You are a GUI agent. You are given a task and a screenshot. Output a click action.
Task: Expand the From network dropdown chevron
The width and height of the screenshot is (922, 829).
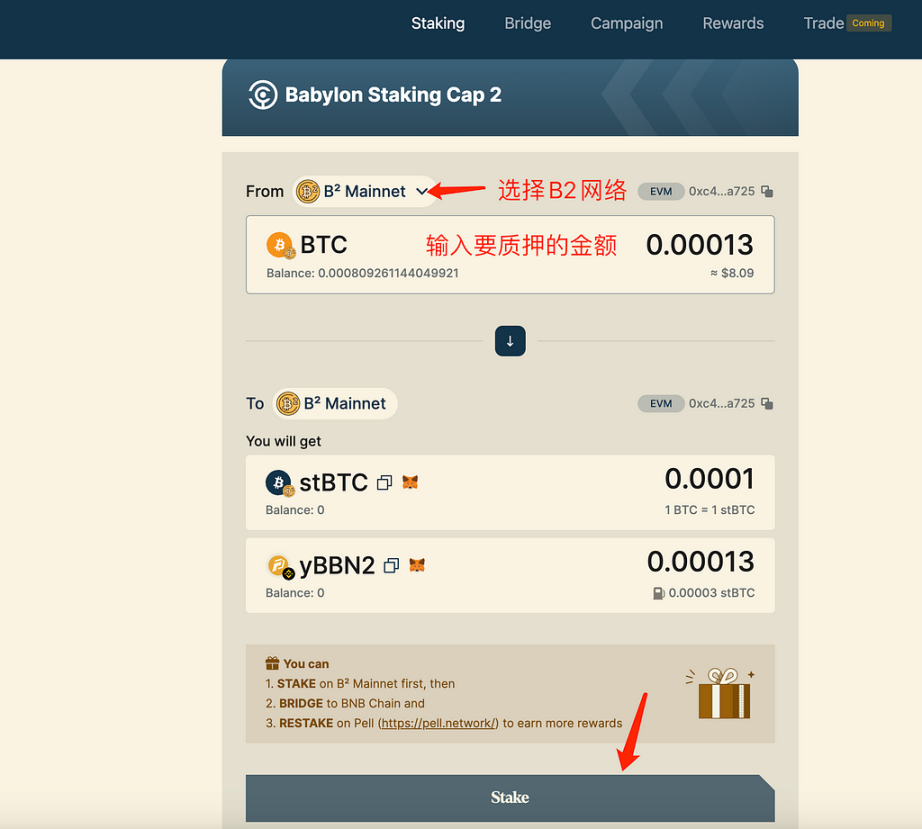click(421, 191)
